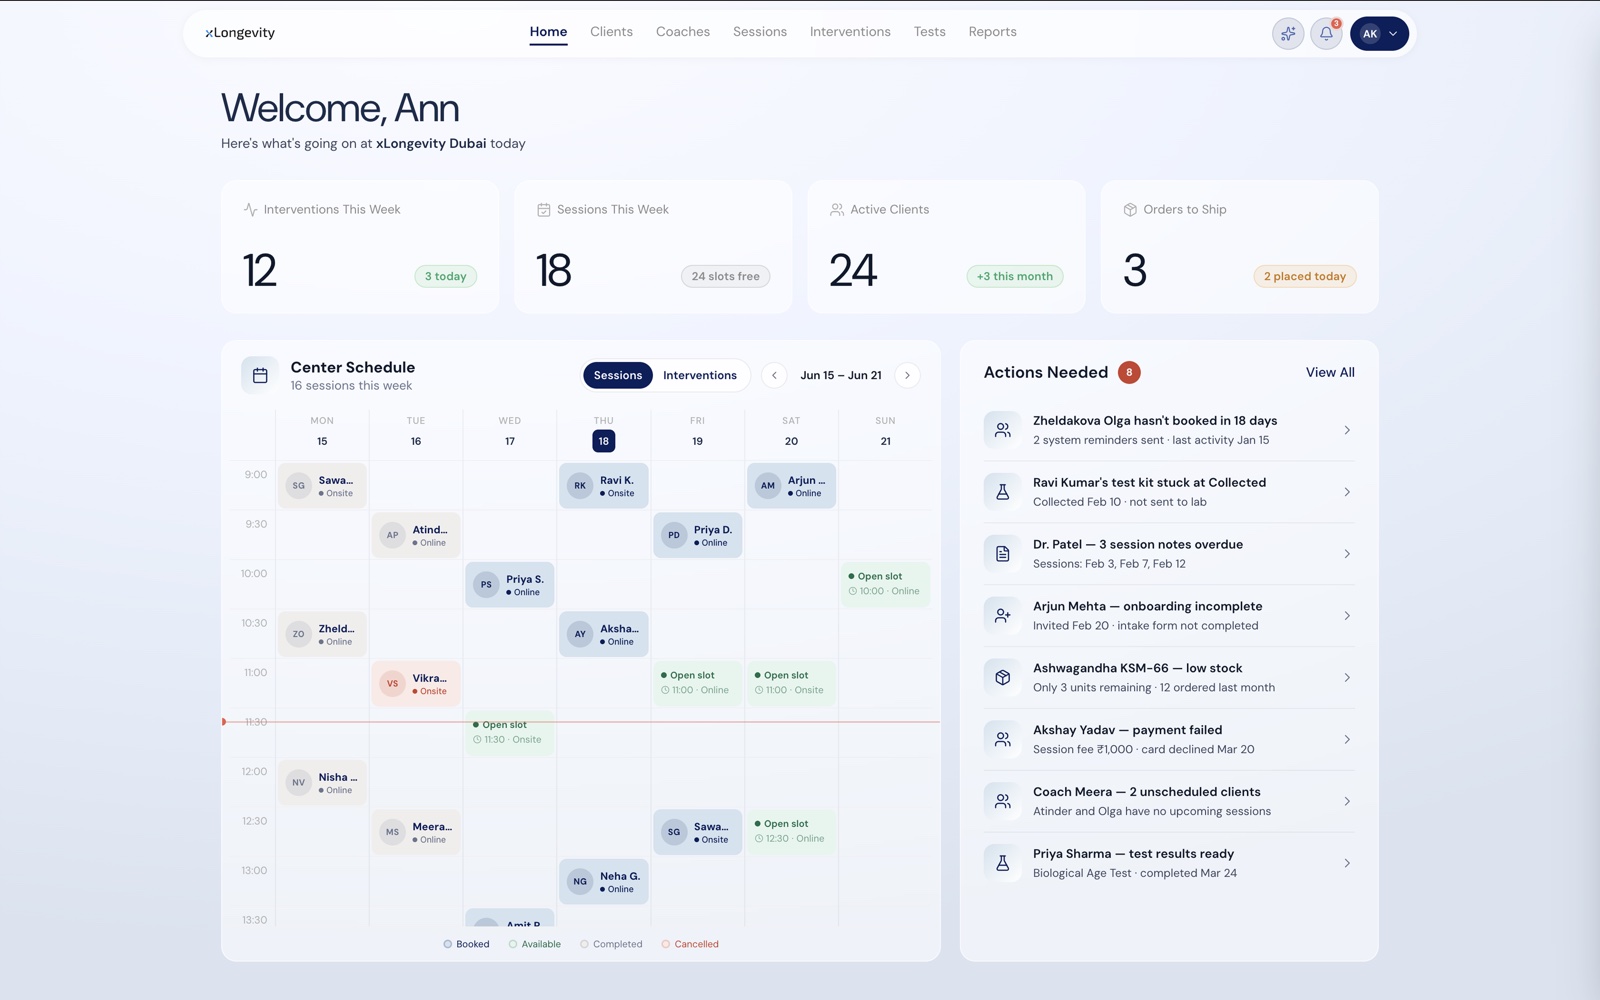
Task: Open the MS avatar Meera session
Action: tap(416, 832)
